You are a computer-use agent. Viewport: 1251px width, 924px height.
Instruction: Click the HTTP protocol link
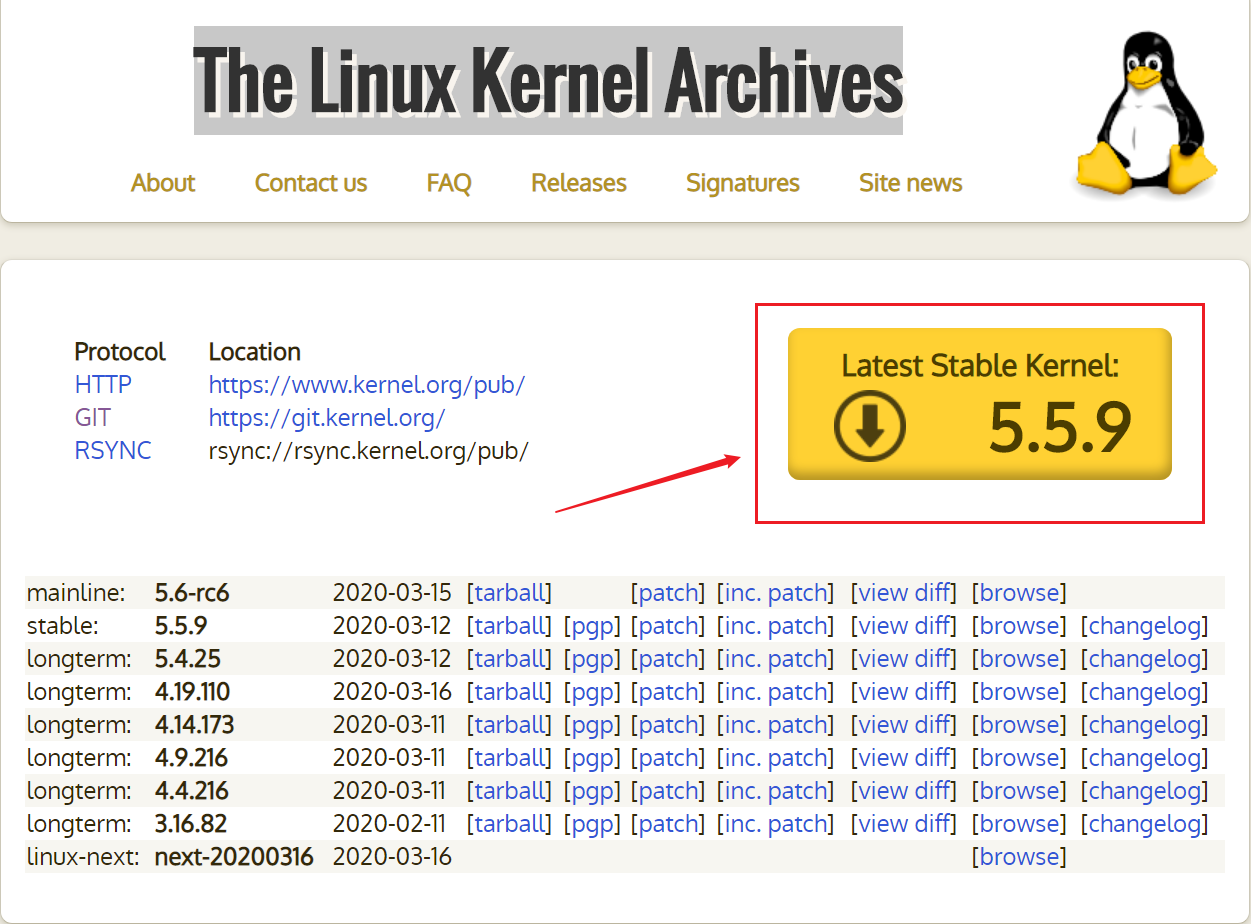103,385
